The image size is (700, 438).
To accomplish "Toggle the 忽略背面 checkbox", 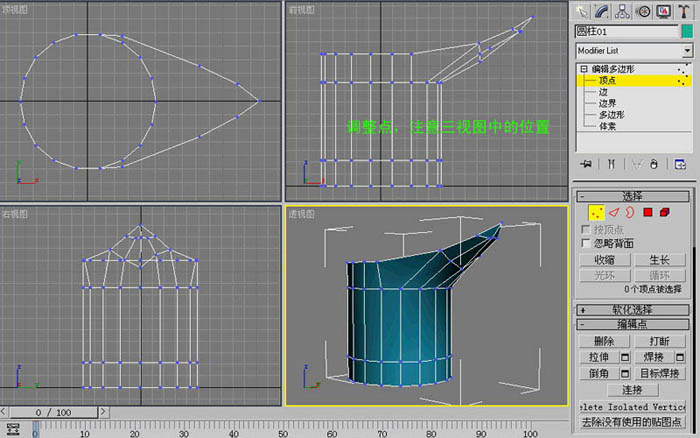I will [x=586, y=243].
